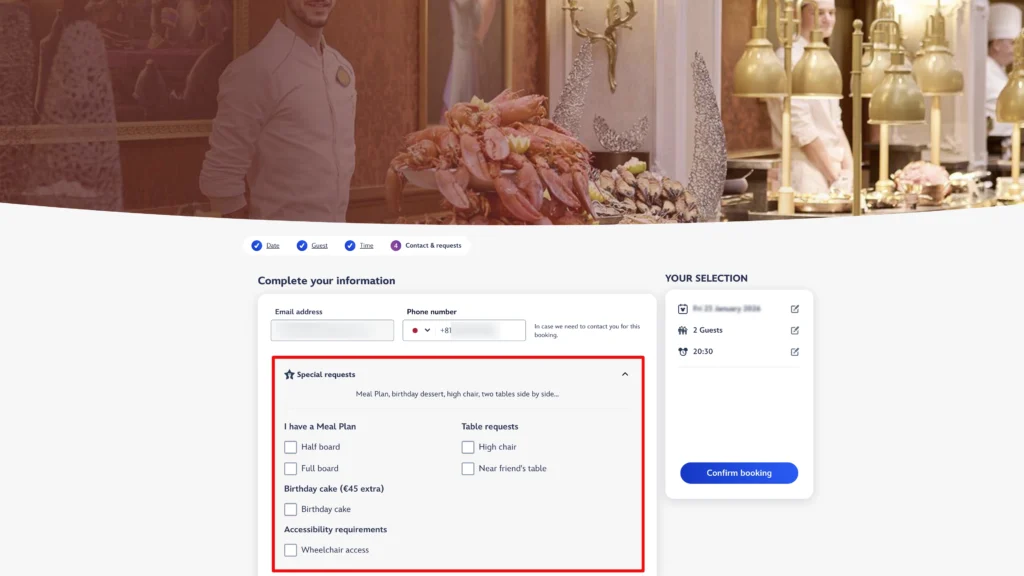The height and width of the screenshot is (576, 1024).
Task: Check the High chair table request
Action: [x=468, y=447]
